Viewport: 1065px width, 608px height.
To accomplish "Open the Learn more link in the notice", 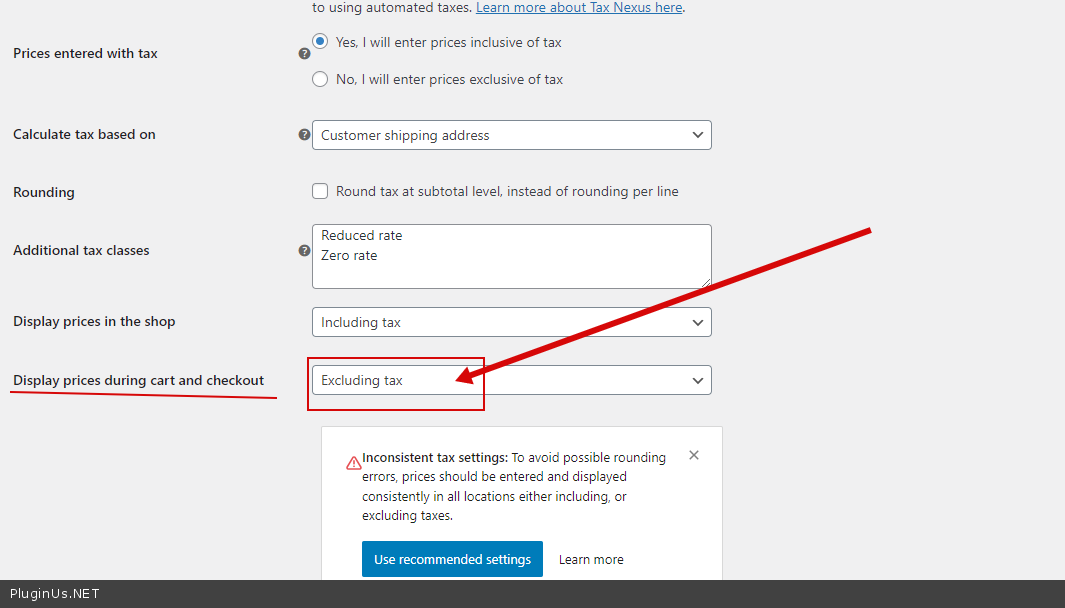I will point(591,560).
